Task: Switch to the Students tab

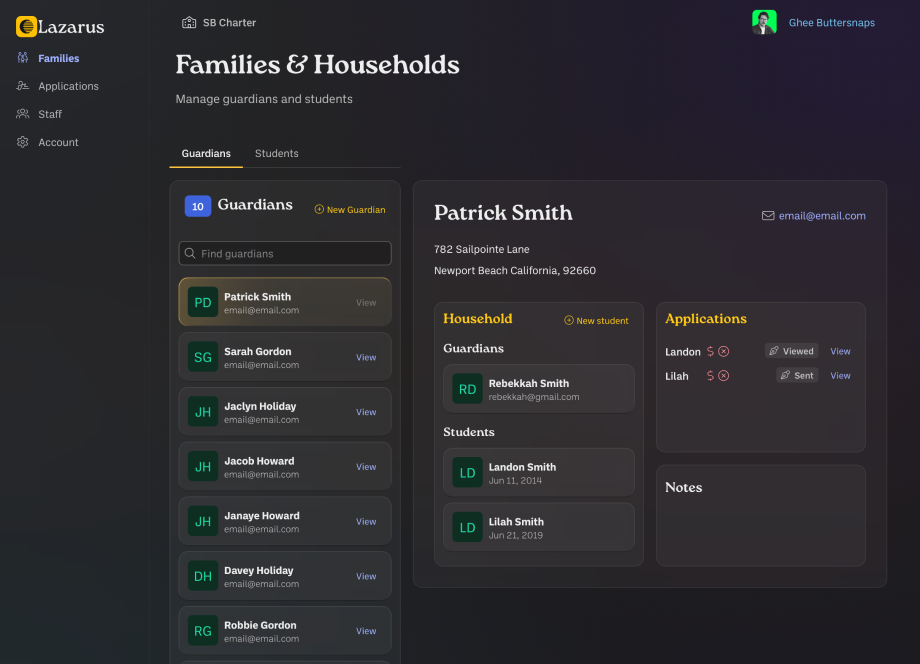Action: click(x=276, y=153)
